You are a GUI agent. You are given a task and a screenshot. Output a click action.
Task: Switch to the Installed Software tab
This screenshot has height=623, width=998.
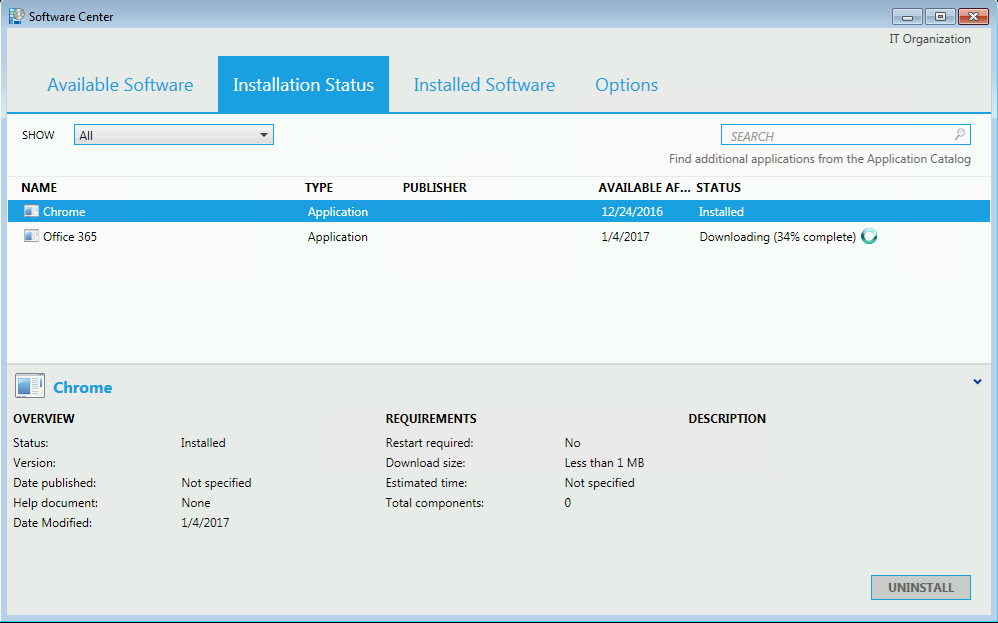[x=484, y=85]
